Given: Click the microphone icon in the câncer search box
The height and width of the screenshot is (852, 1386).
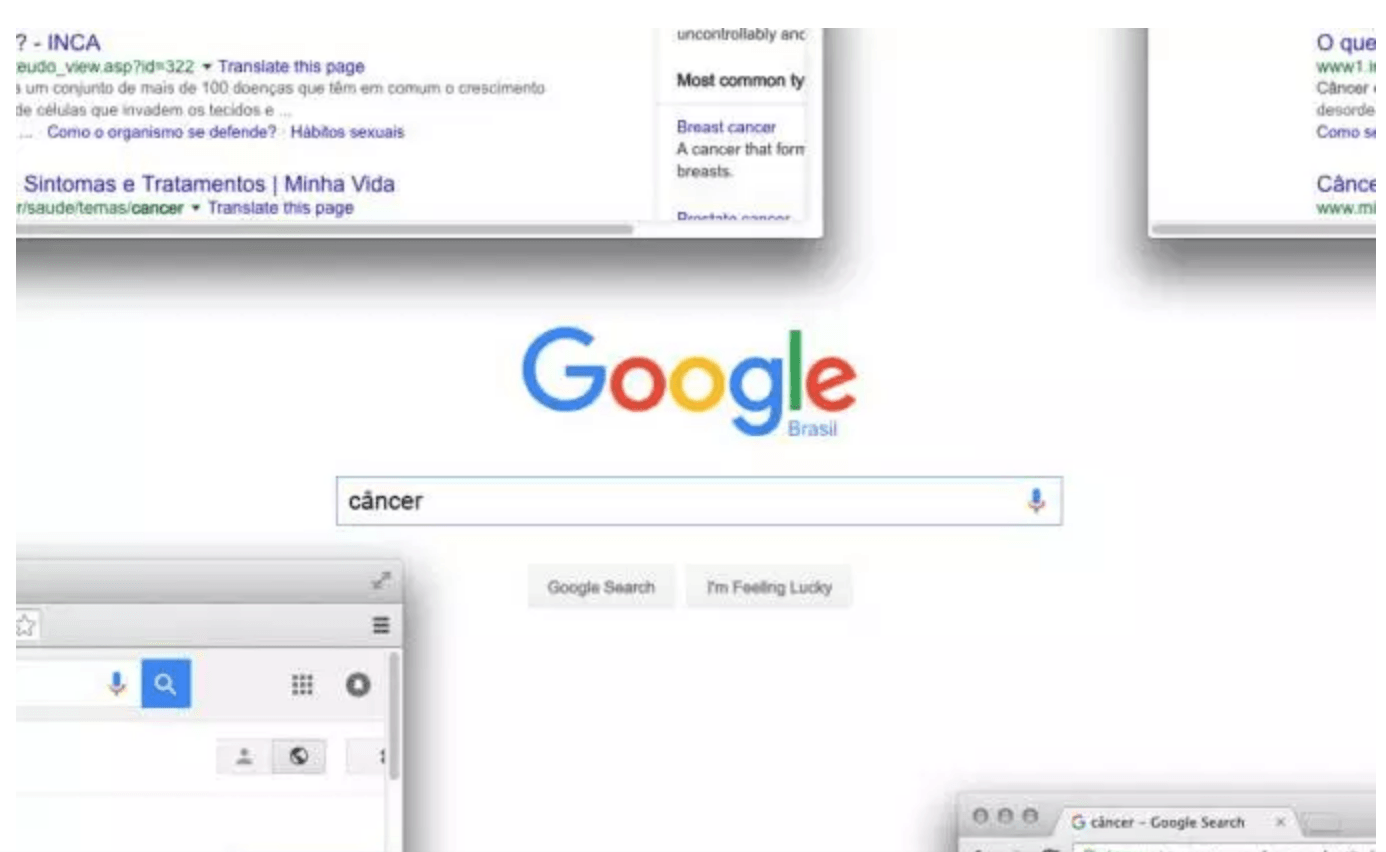Looking at the screenshot, I should (x=1036, y=500).
